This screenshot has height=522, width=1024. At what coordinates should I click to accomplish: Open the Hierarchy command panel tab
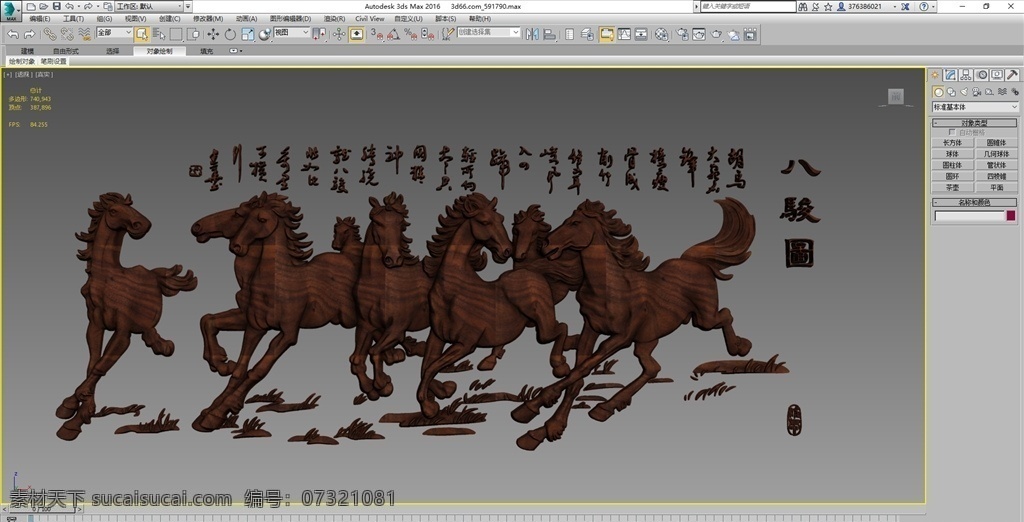[x=966, y=75]
